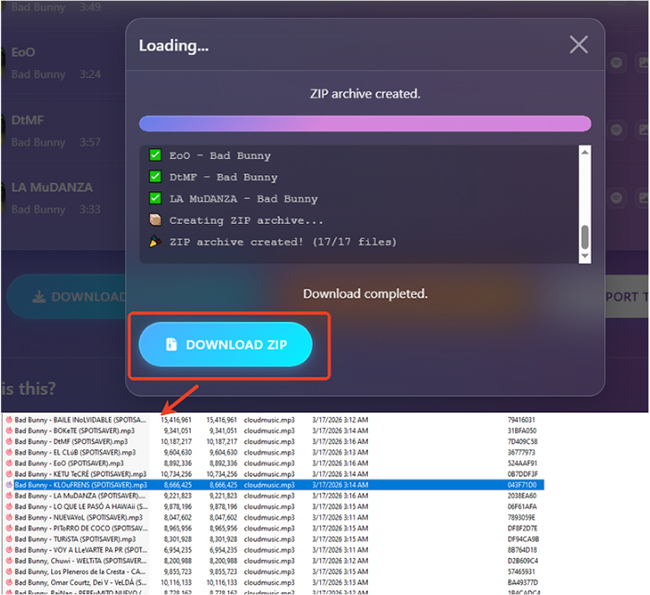
Task: Click the 'EoO - Bad Bunny' log entry text
Action: [x=220, y=155]
